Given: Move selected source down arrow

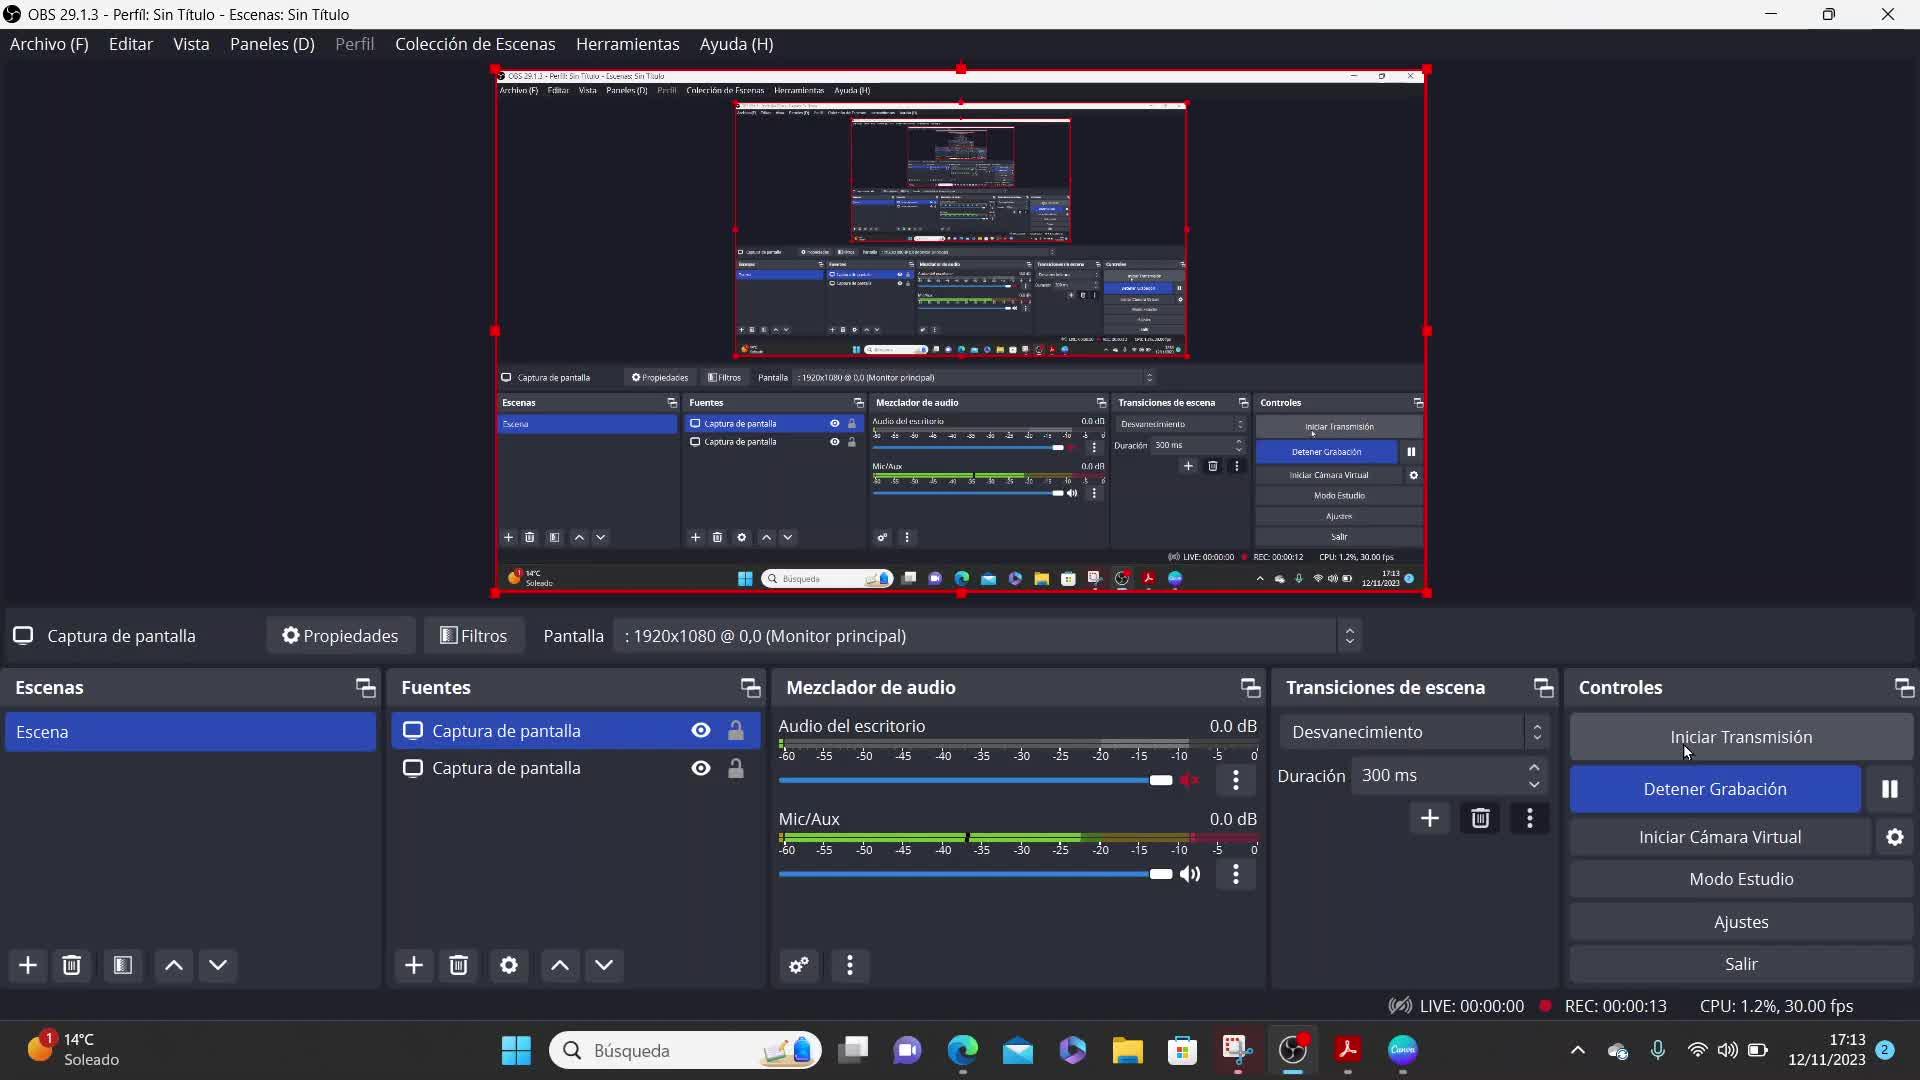Looking at the screenshot, I should pos(604,965).
